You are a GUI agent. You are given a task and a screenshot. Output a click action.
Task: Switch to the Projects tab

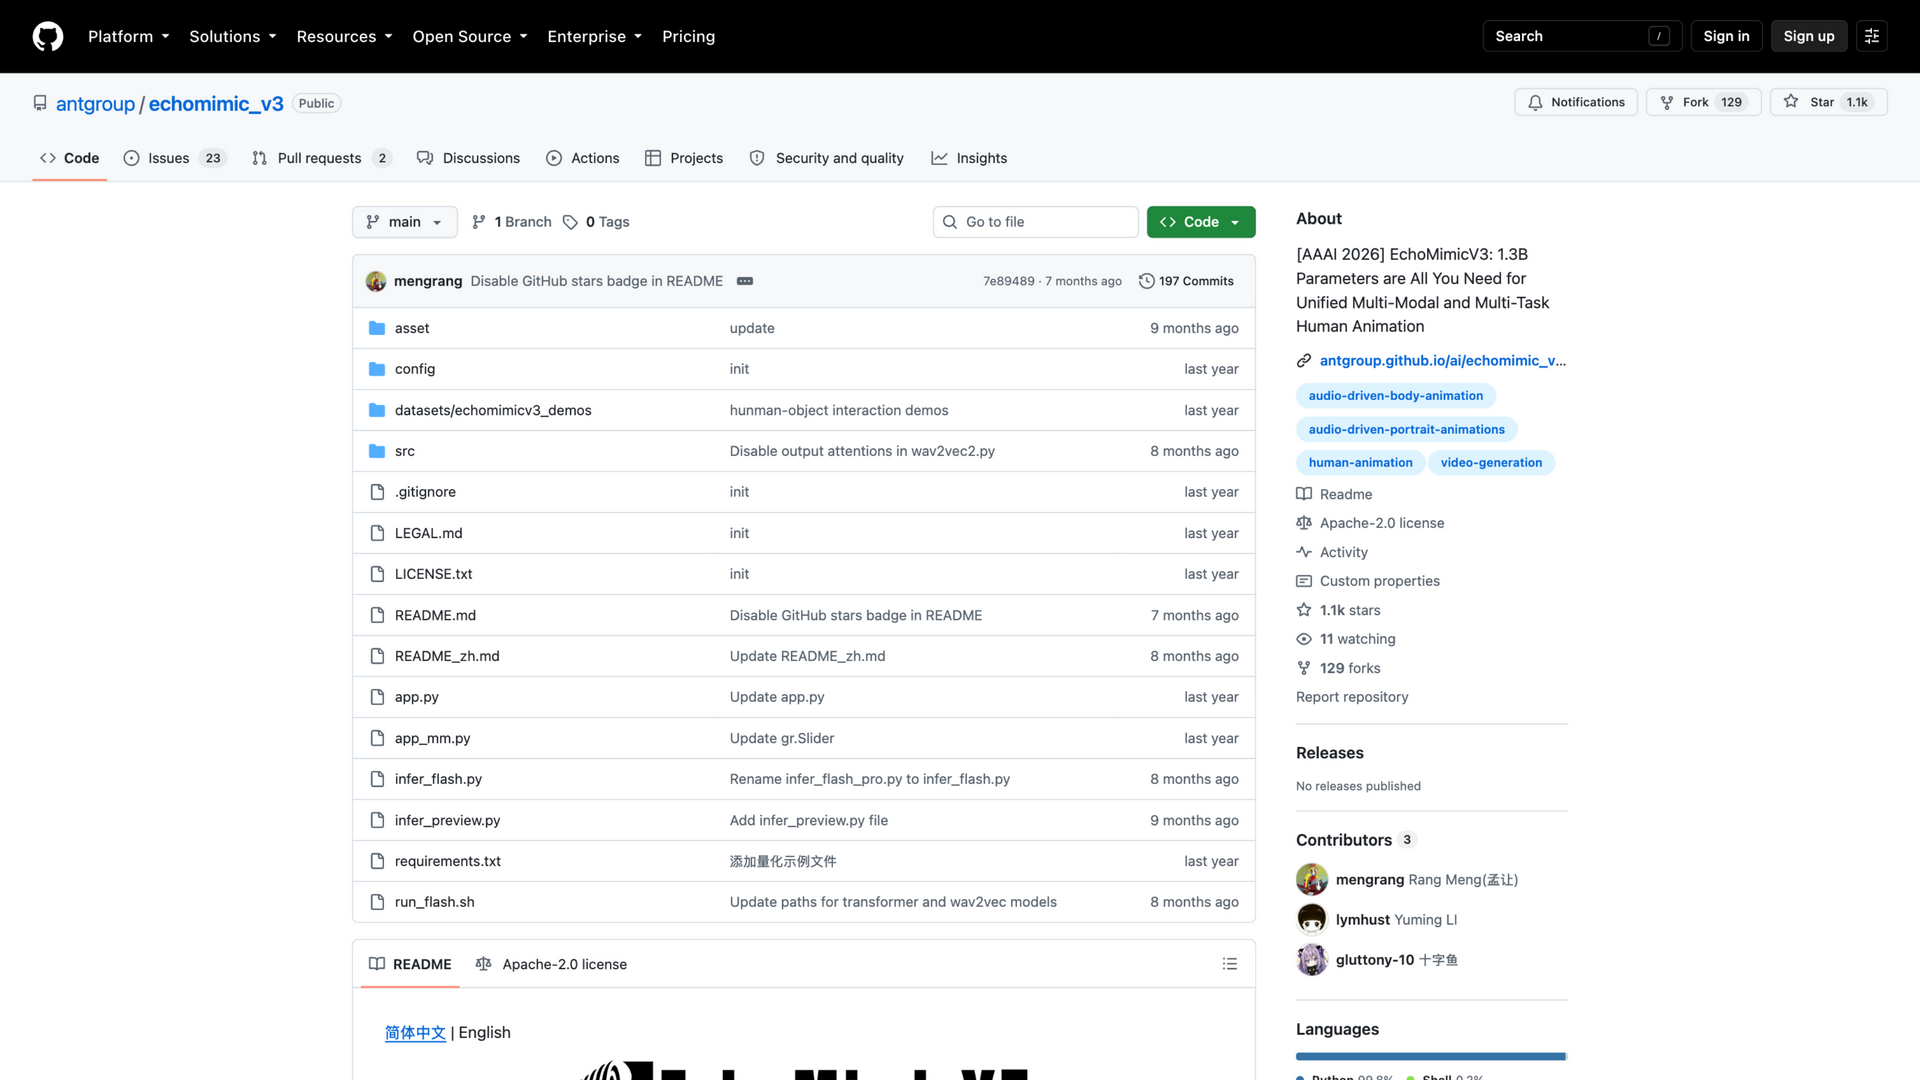tap(684, 158)
